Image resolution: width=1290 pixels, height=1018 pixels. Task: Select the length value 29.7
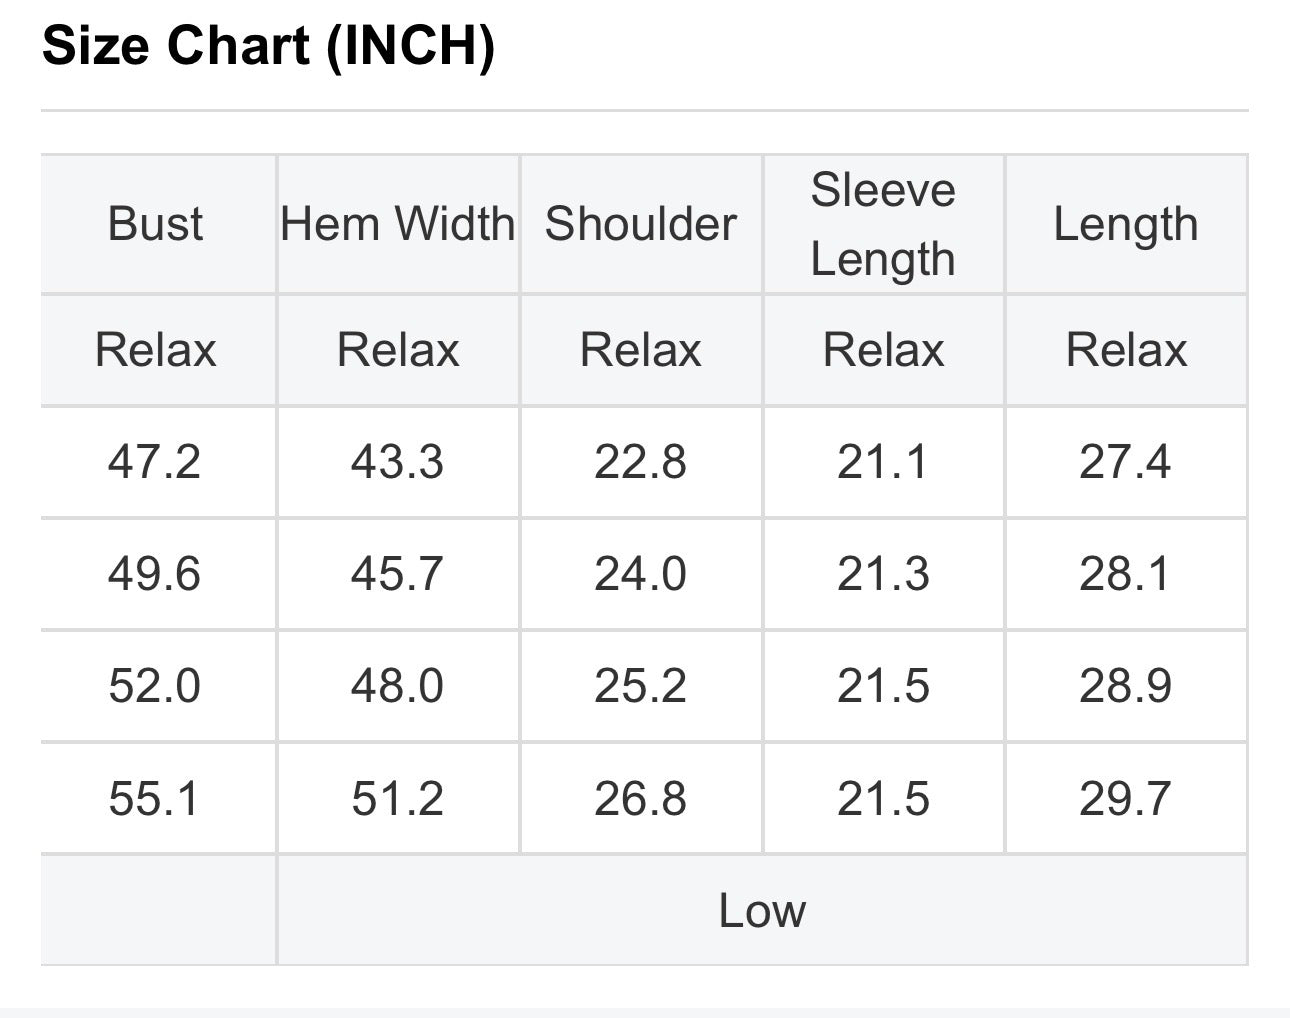click(1126, 798)
